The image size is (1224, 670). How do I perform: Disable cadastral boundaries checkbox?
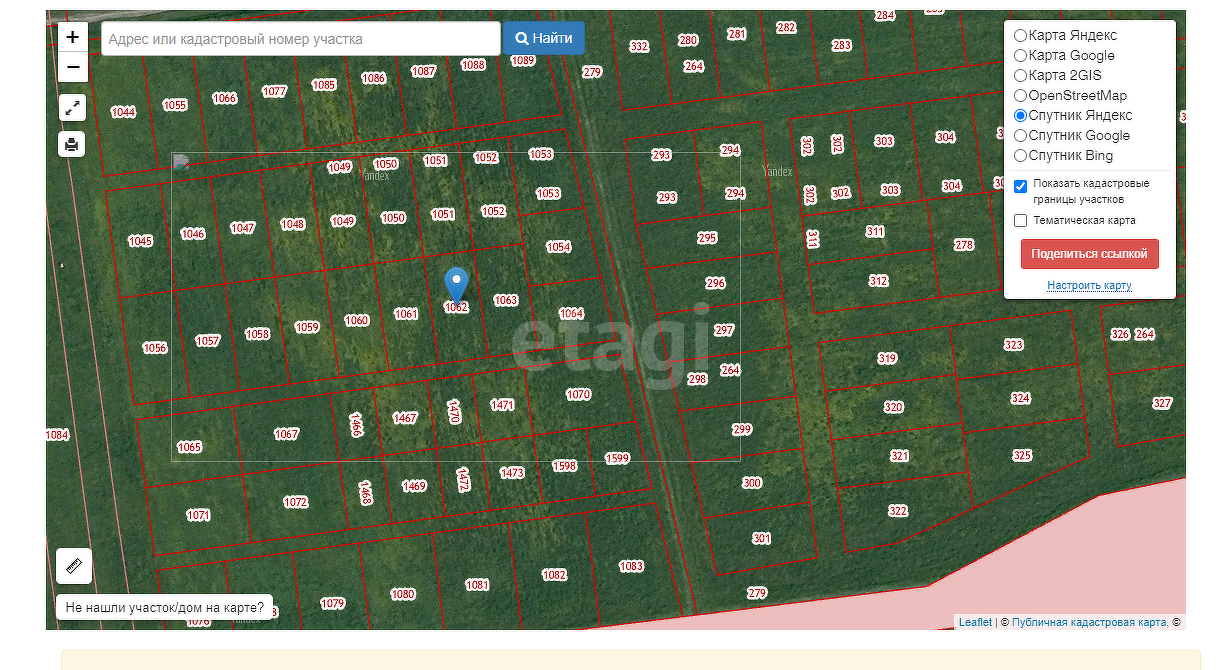click(1020, 186)
